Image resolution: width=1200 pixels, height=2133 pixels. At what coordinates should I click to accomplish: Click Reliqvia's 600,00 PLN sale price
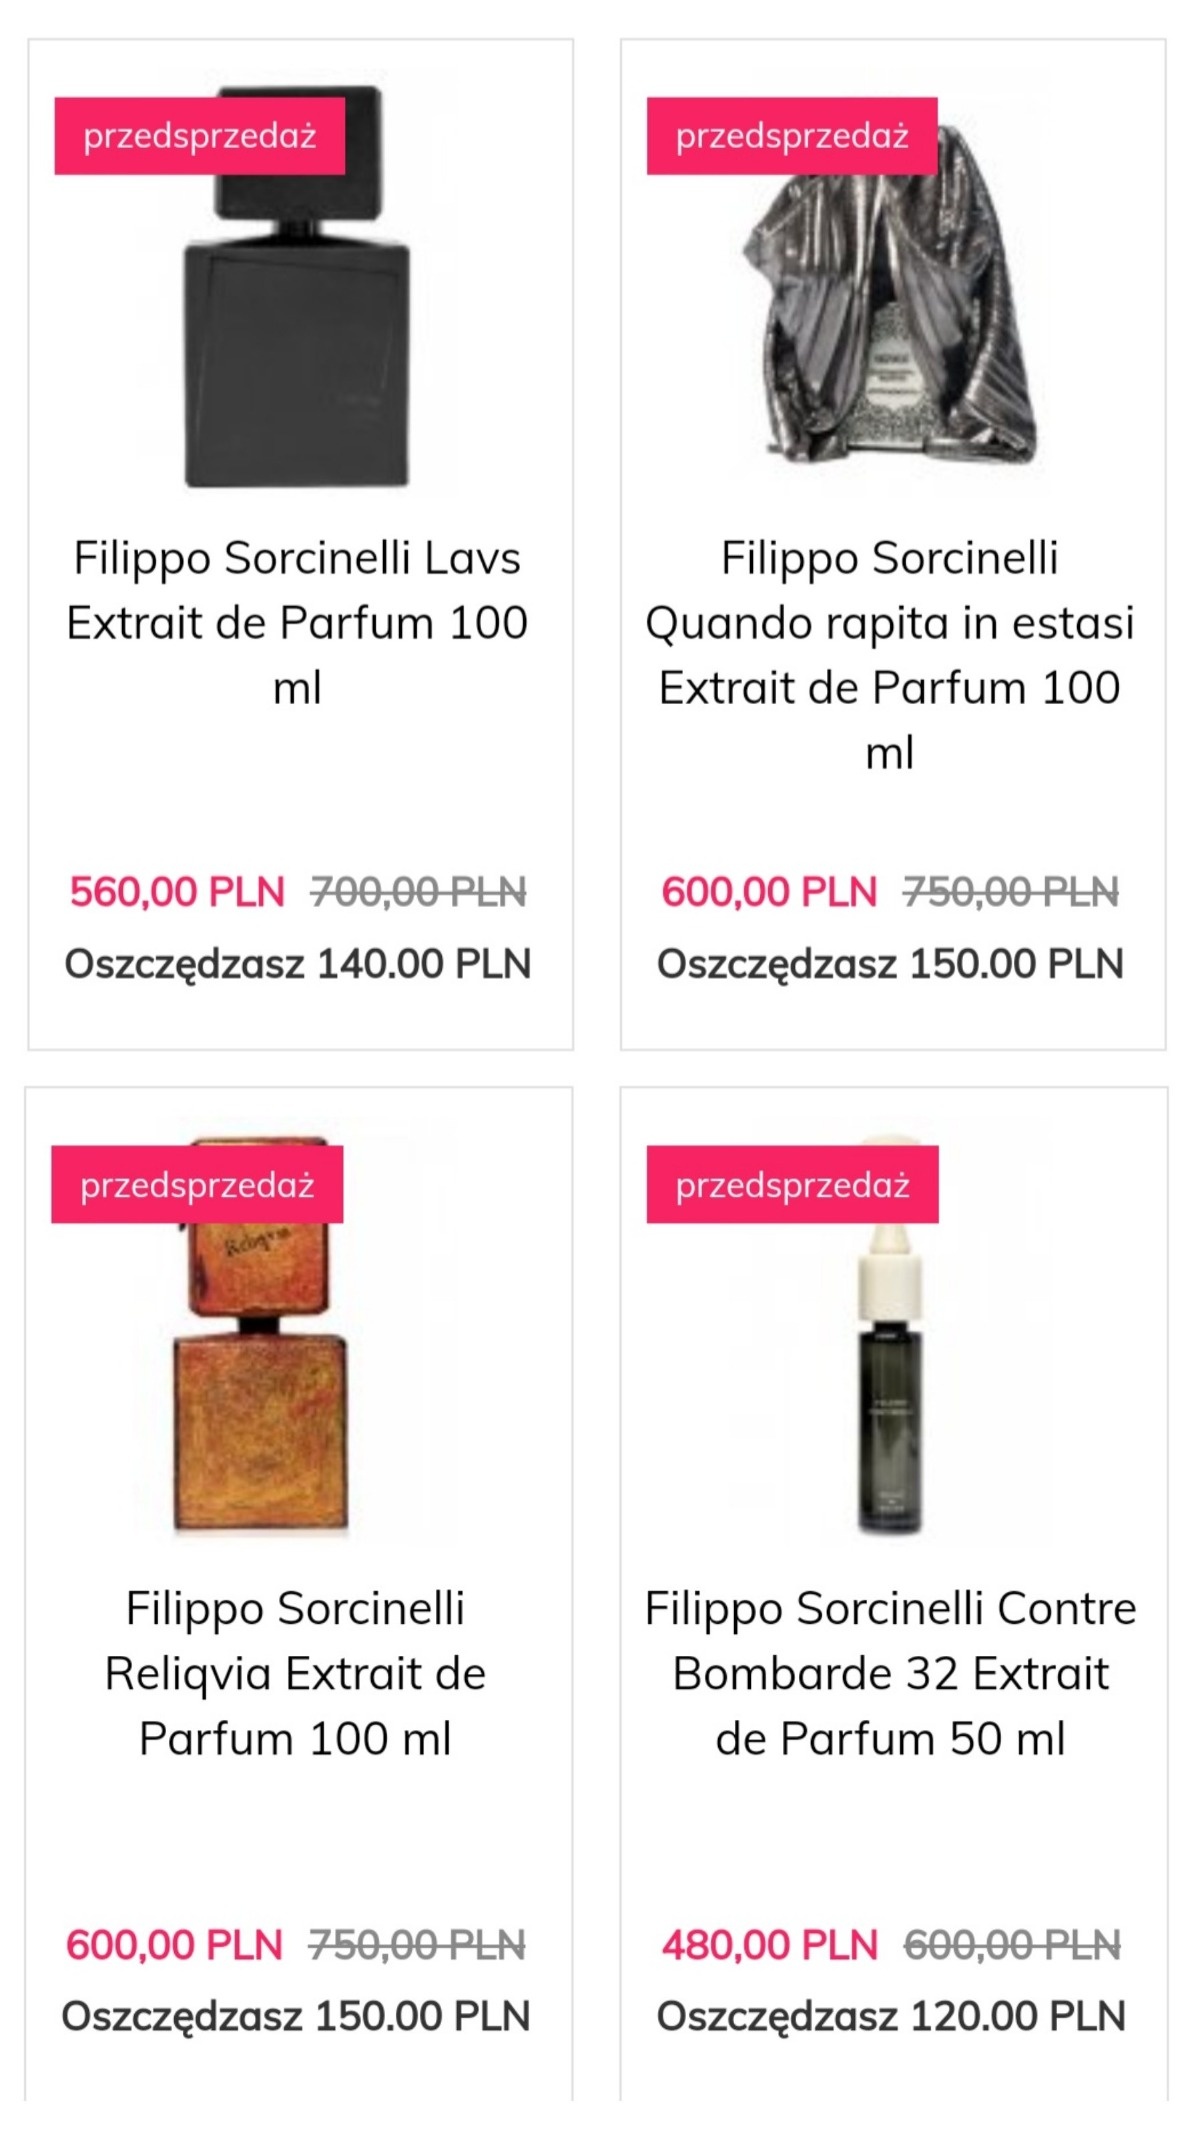click(174, 1945)
